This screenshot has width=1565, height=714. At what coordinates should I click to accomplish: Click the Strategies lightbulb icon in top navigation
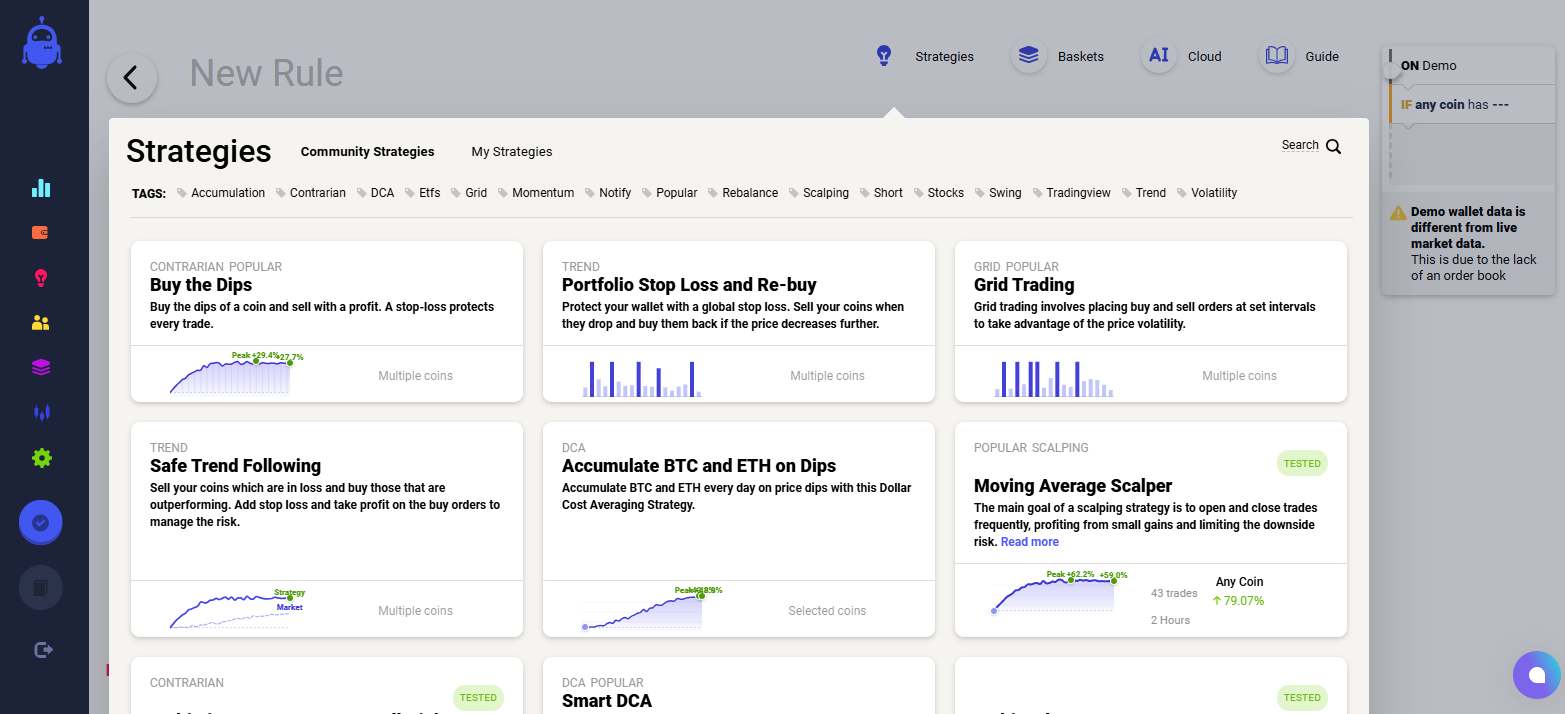[x=884, y=56]
